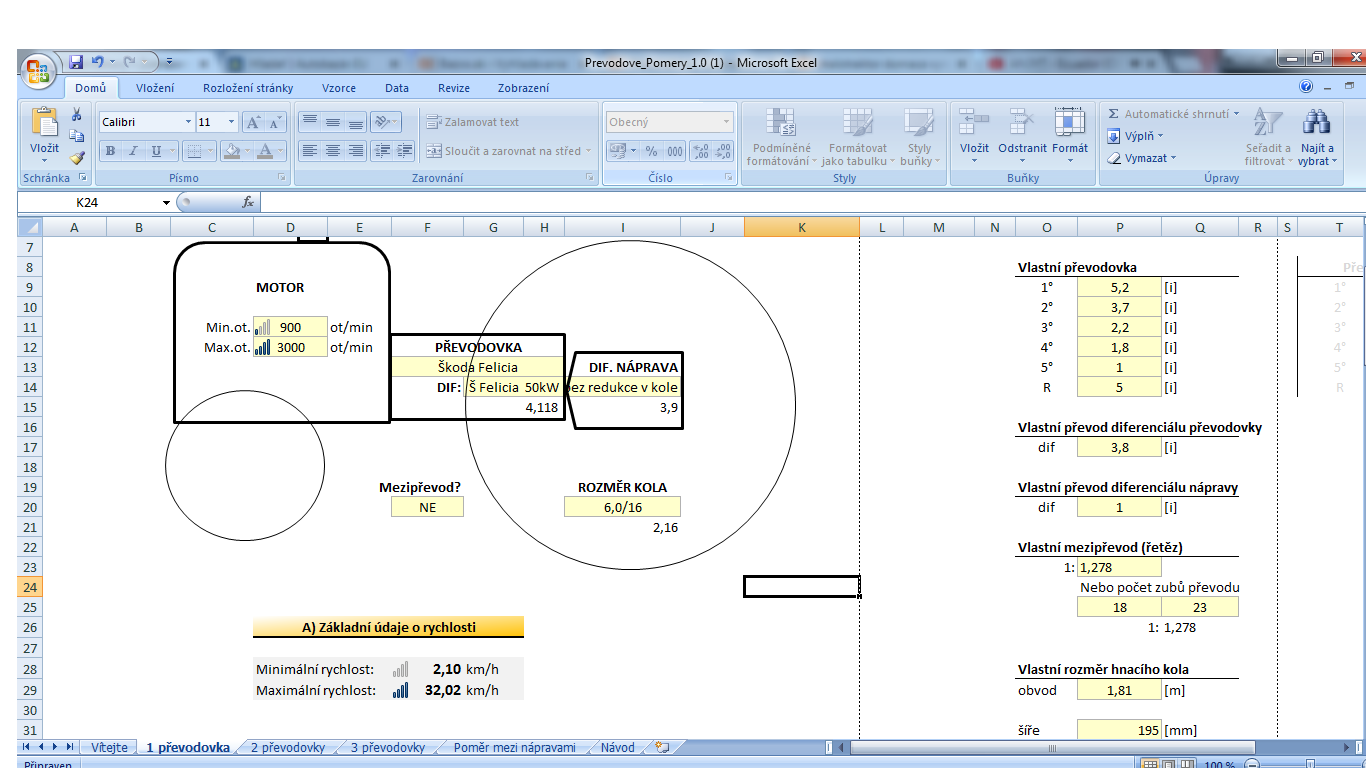Select the Min.ot. cell with value 900
The image size is (1366, 768).
[x=291, y=327]
